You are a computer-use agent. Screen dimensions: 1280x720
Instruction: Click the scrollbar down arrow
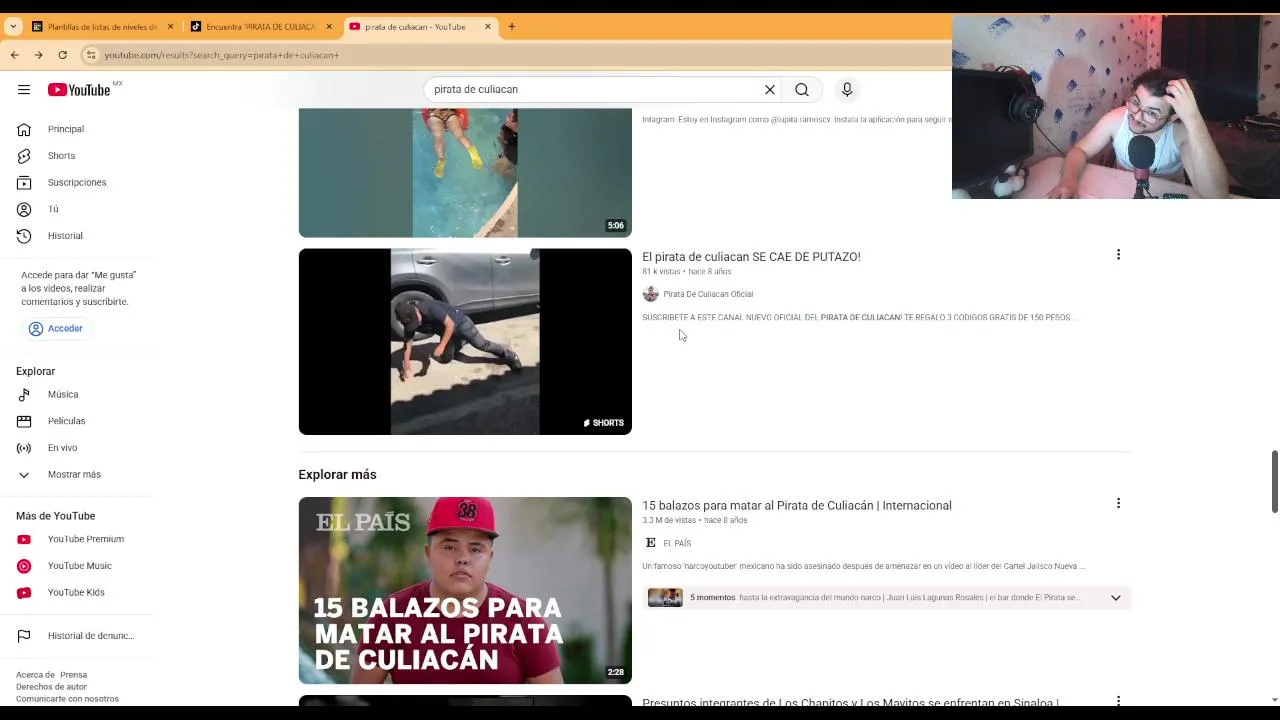(x=1274, y=700)
